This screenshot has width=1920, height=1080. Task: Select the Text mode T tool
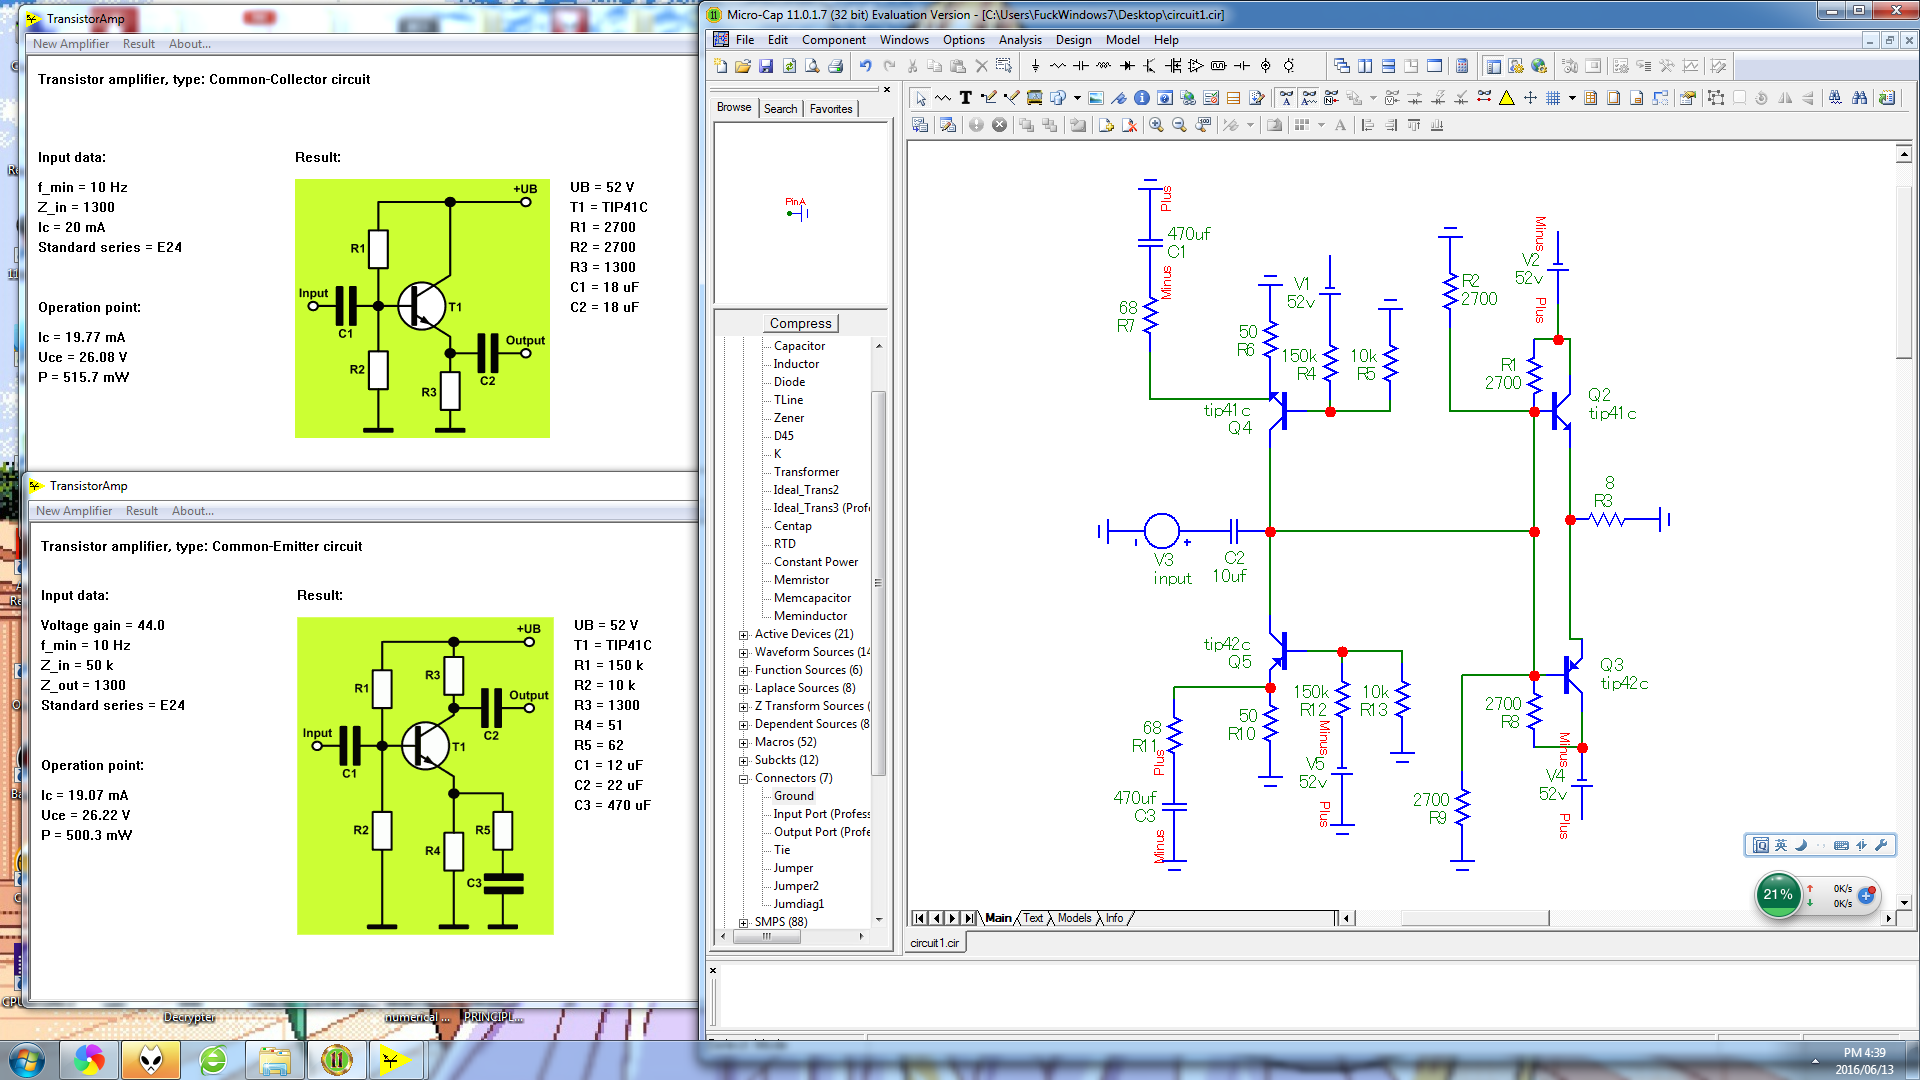965,98
